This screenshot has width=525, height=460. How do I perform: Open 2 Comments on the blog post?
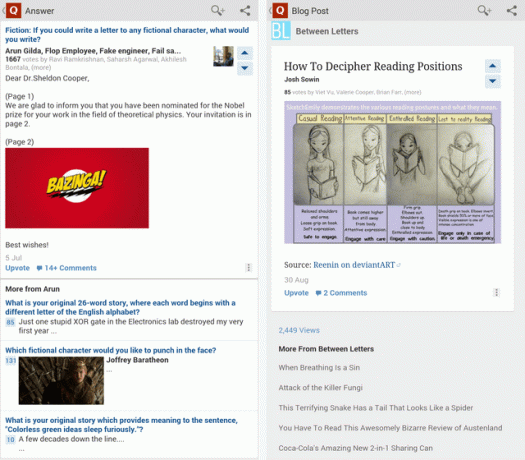coord(342,293)
